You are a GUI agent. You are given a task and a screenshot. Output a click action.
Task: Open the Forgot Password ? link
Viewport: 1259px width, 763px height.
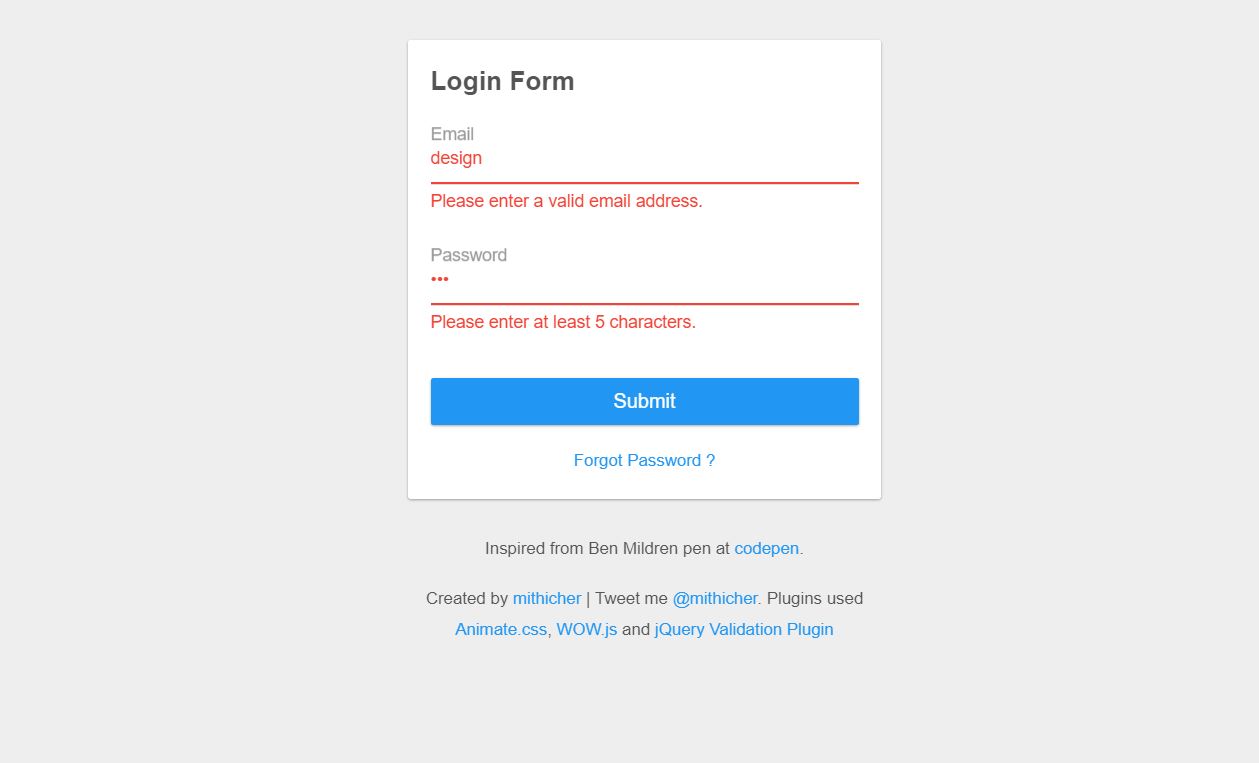coord(644,460)
